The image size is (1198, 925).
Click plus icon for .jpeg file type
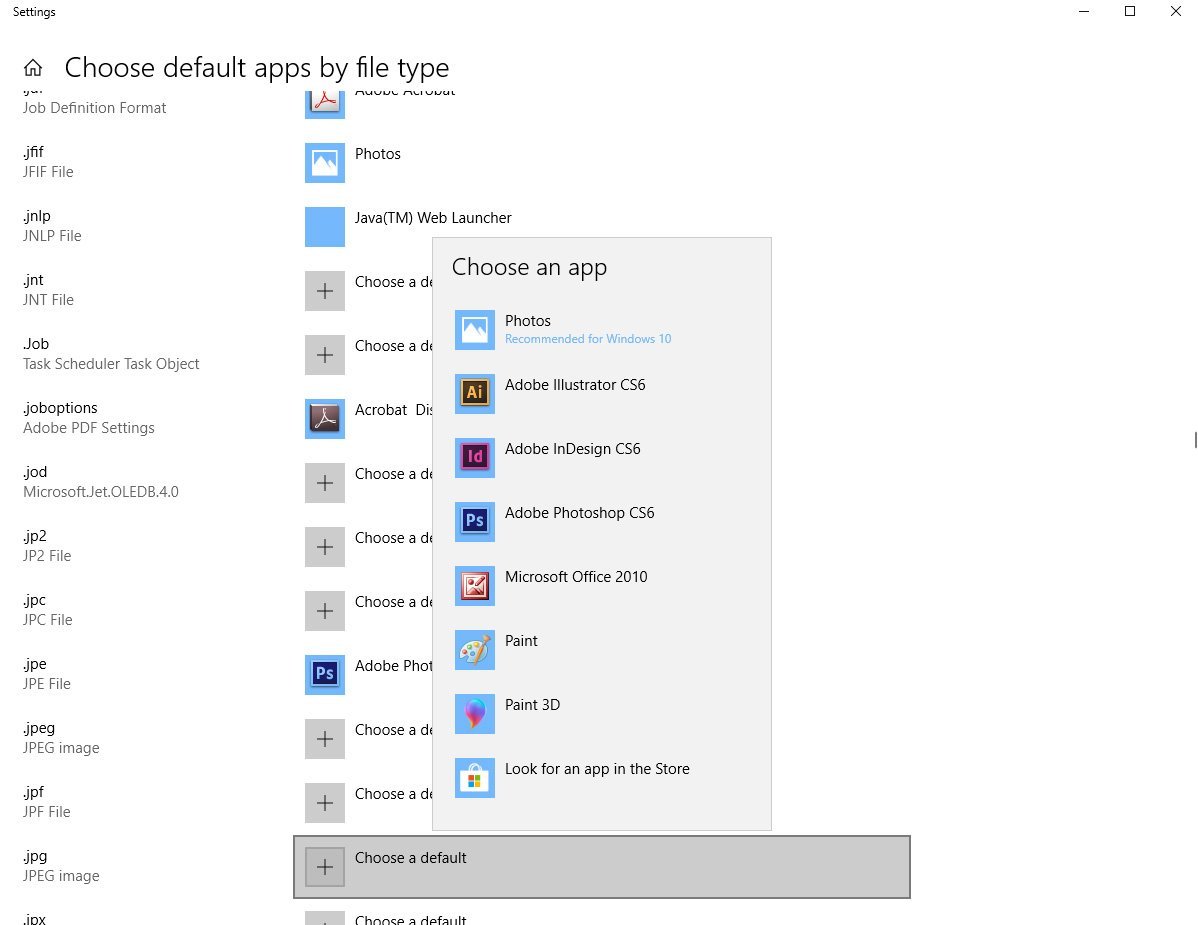(325, 739)
